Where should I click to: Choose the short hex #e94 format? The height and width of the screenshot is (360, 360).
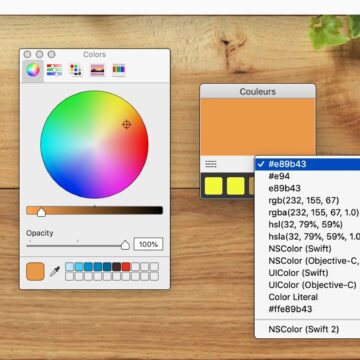(x=308, y=176)
